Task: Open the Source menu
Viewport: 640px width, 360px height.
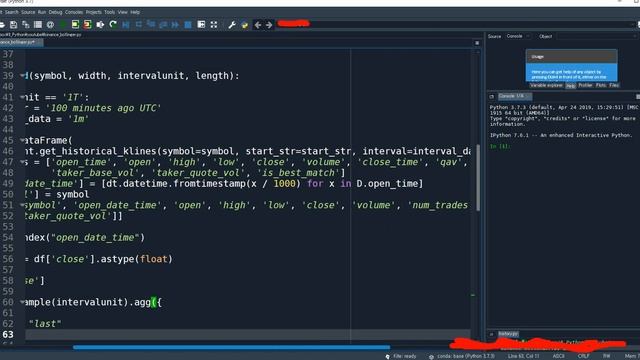Action: pyautogui.click(x=28, y=12)
